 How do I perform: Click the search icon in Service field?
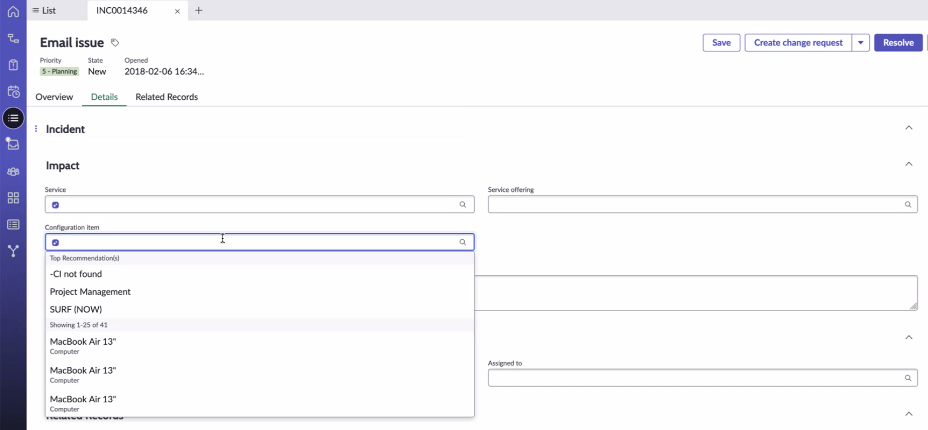[x=463, y=205]
